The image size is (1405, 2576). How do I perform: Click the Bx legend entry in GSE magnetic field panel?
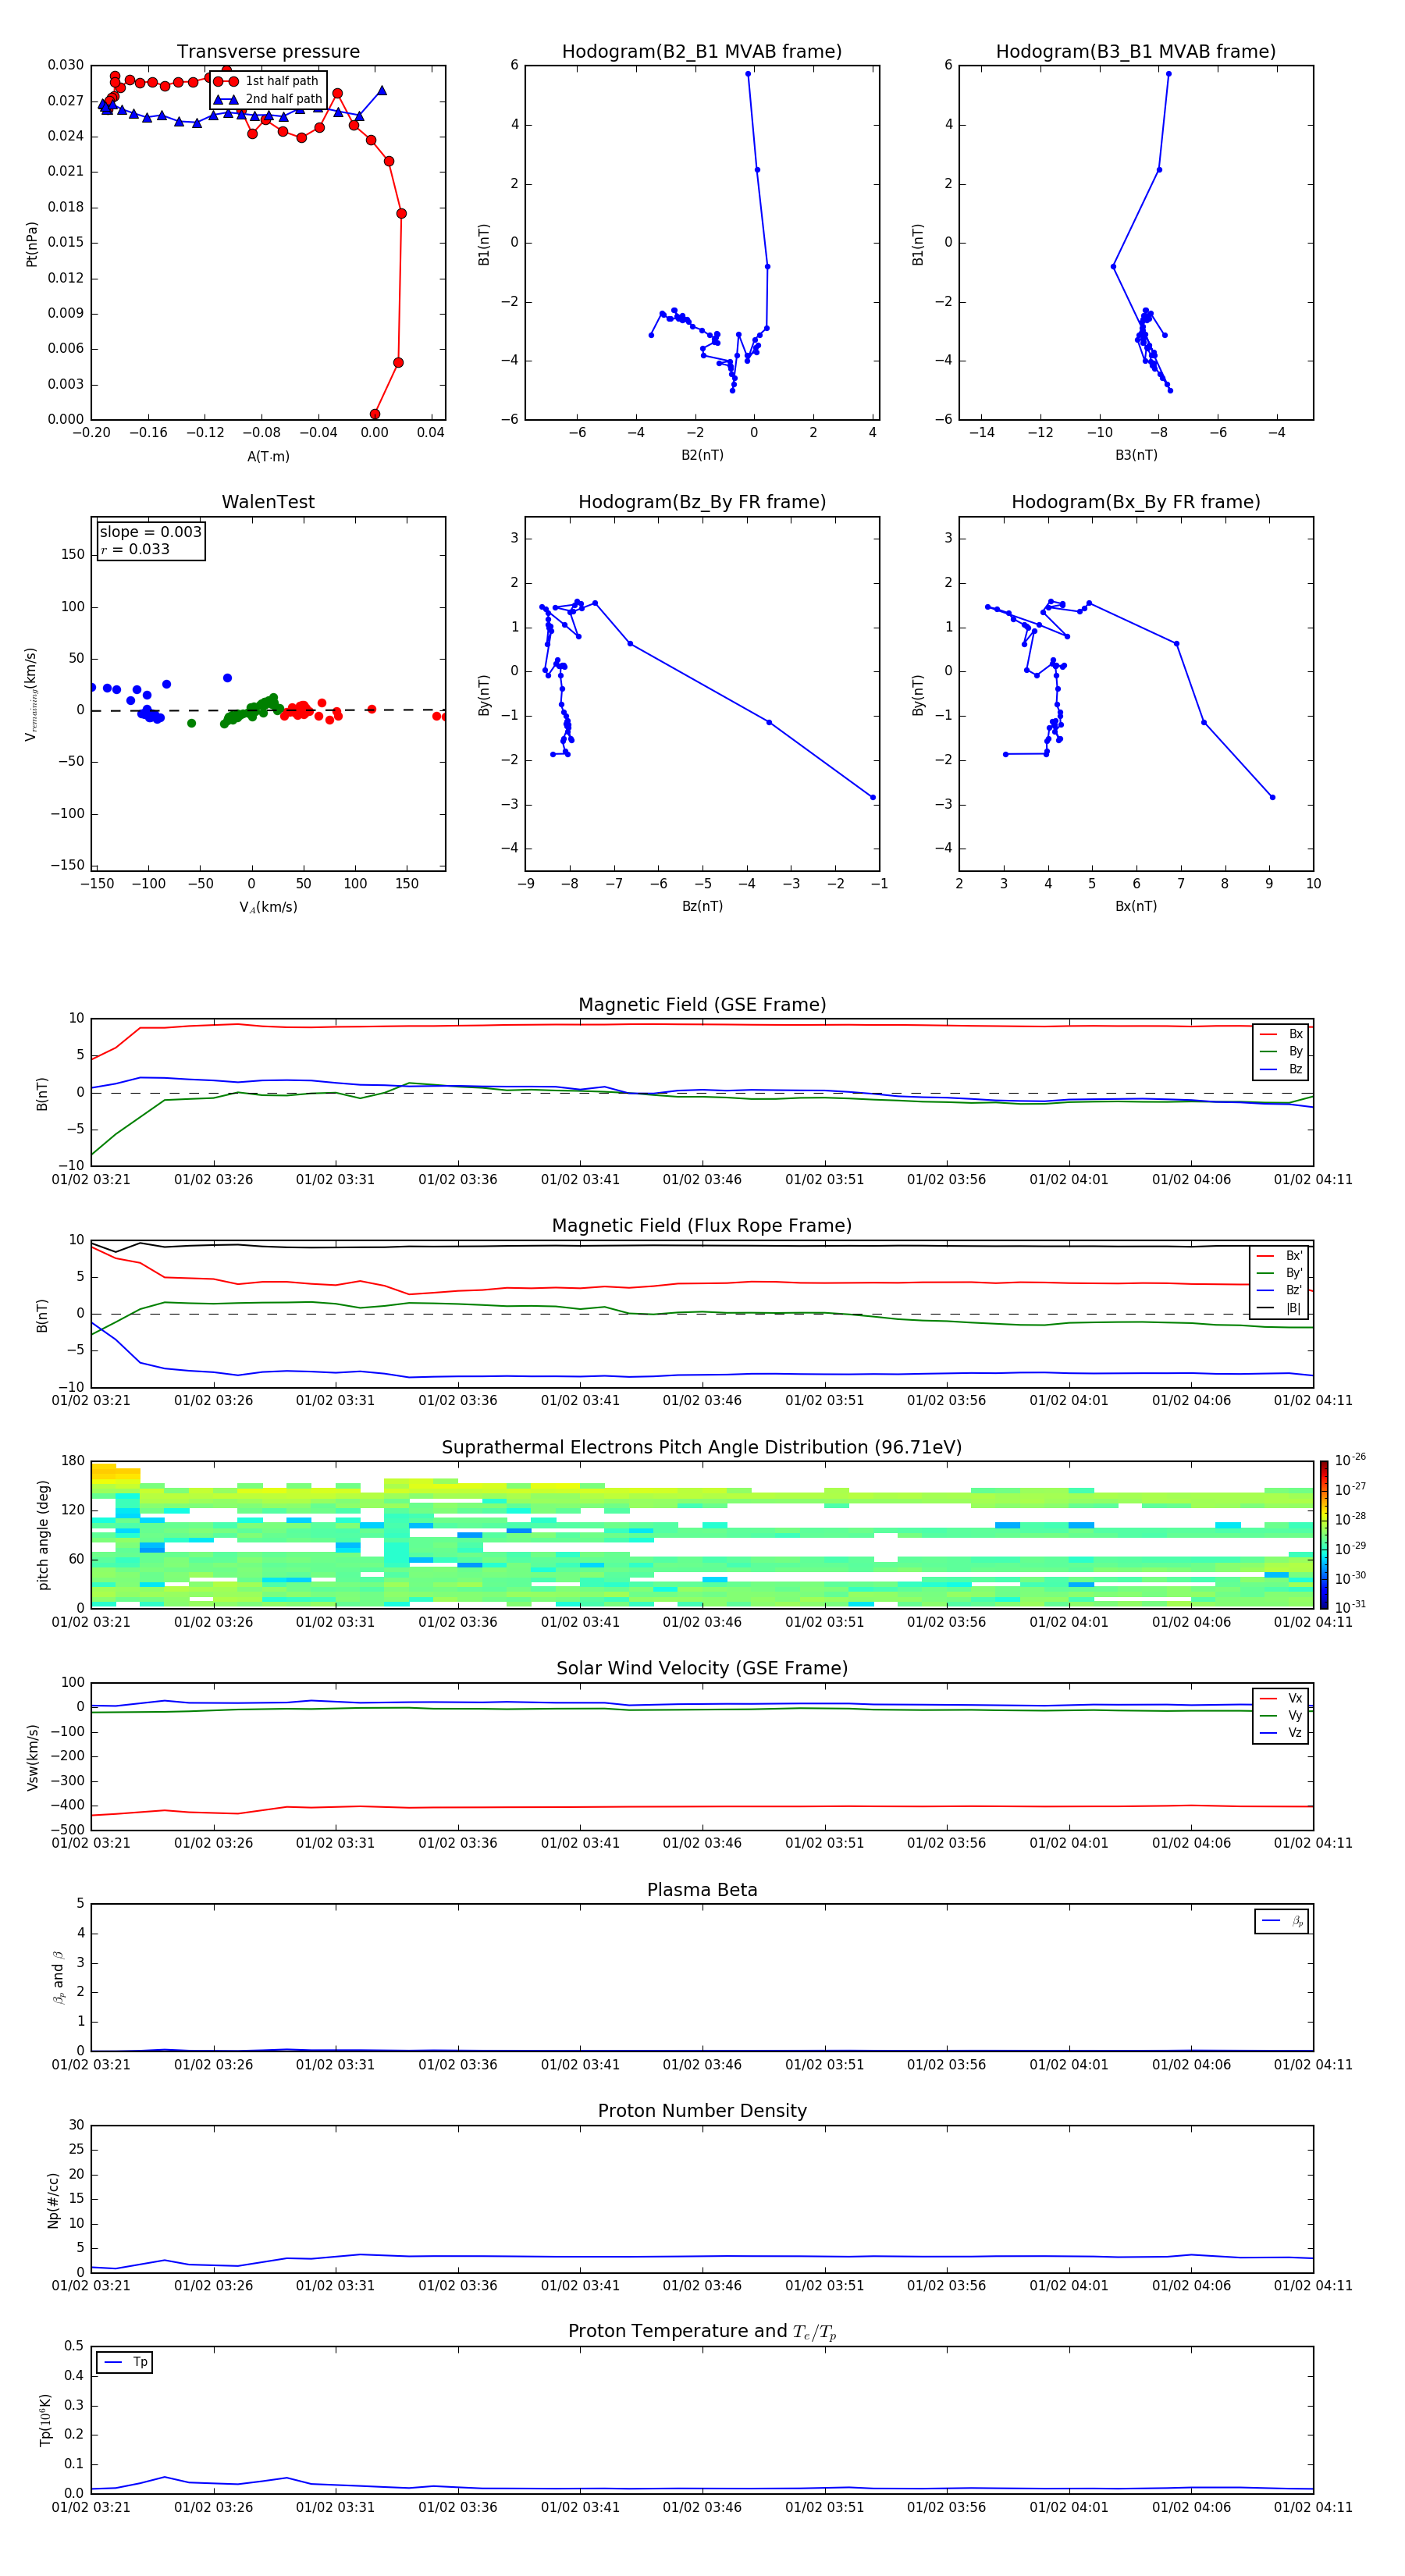coord(1281,1034)
